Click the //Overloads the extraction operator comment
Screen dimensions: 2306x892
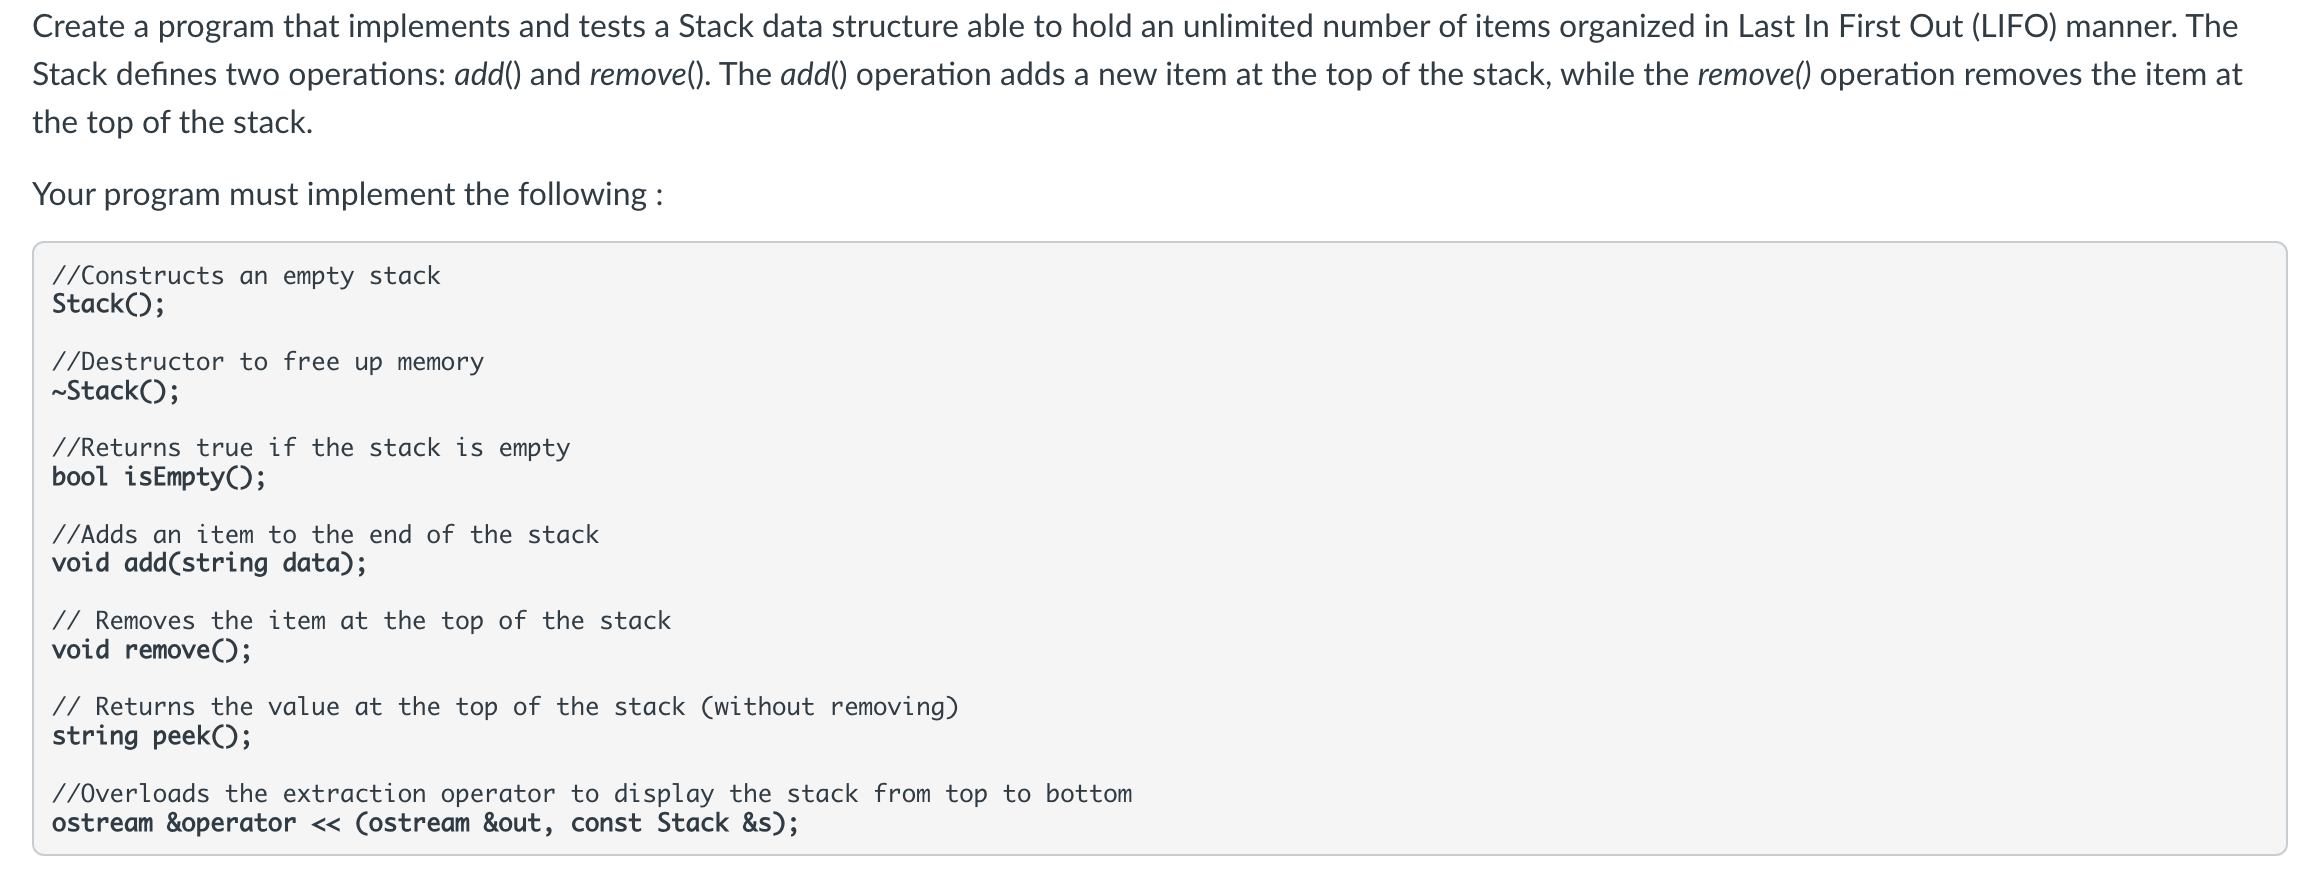tap(592, 794)
